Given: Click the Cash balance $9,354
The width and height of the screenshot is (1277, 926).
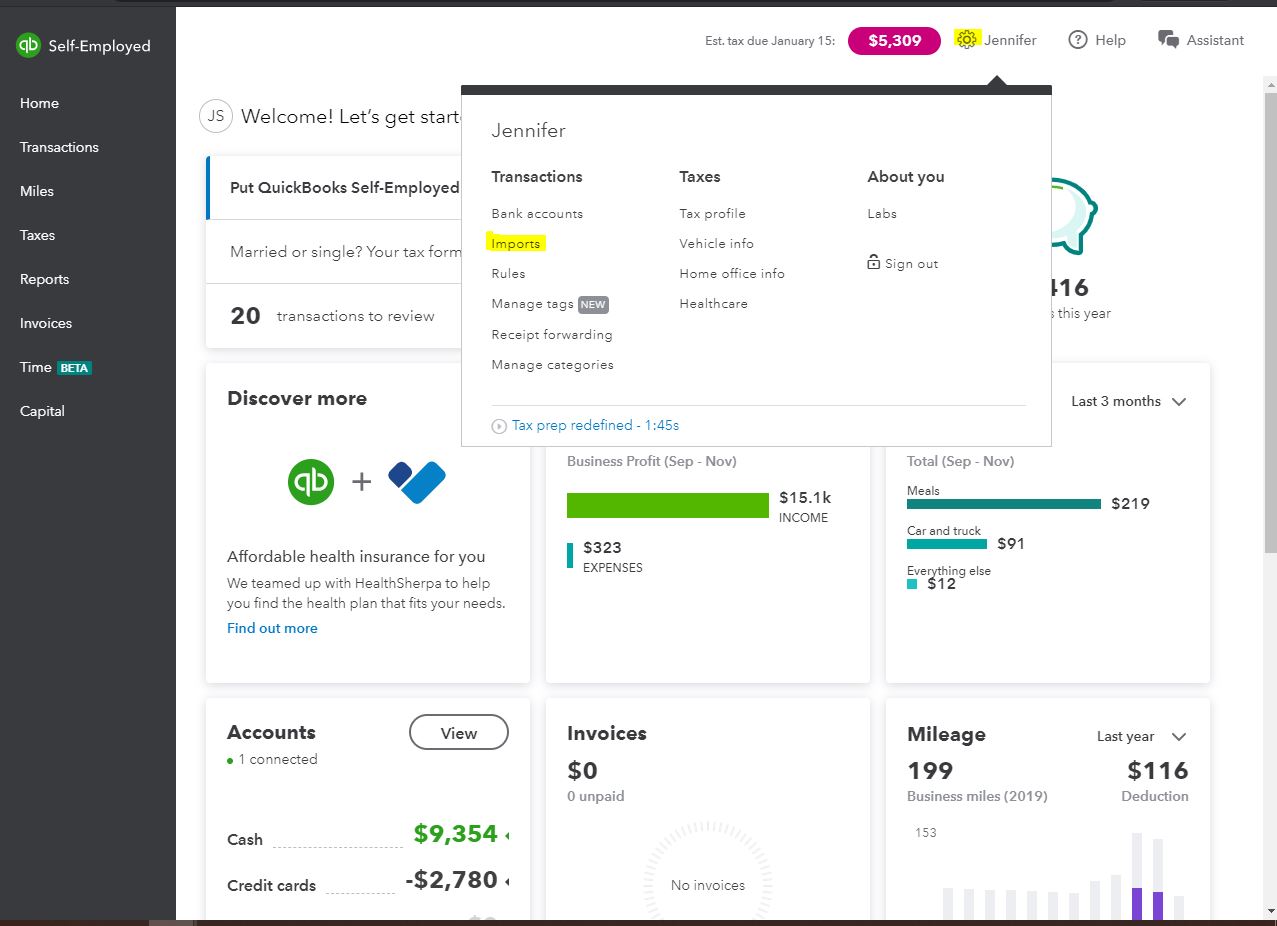Looking at the screenshot, I should (x=456, y=833).
